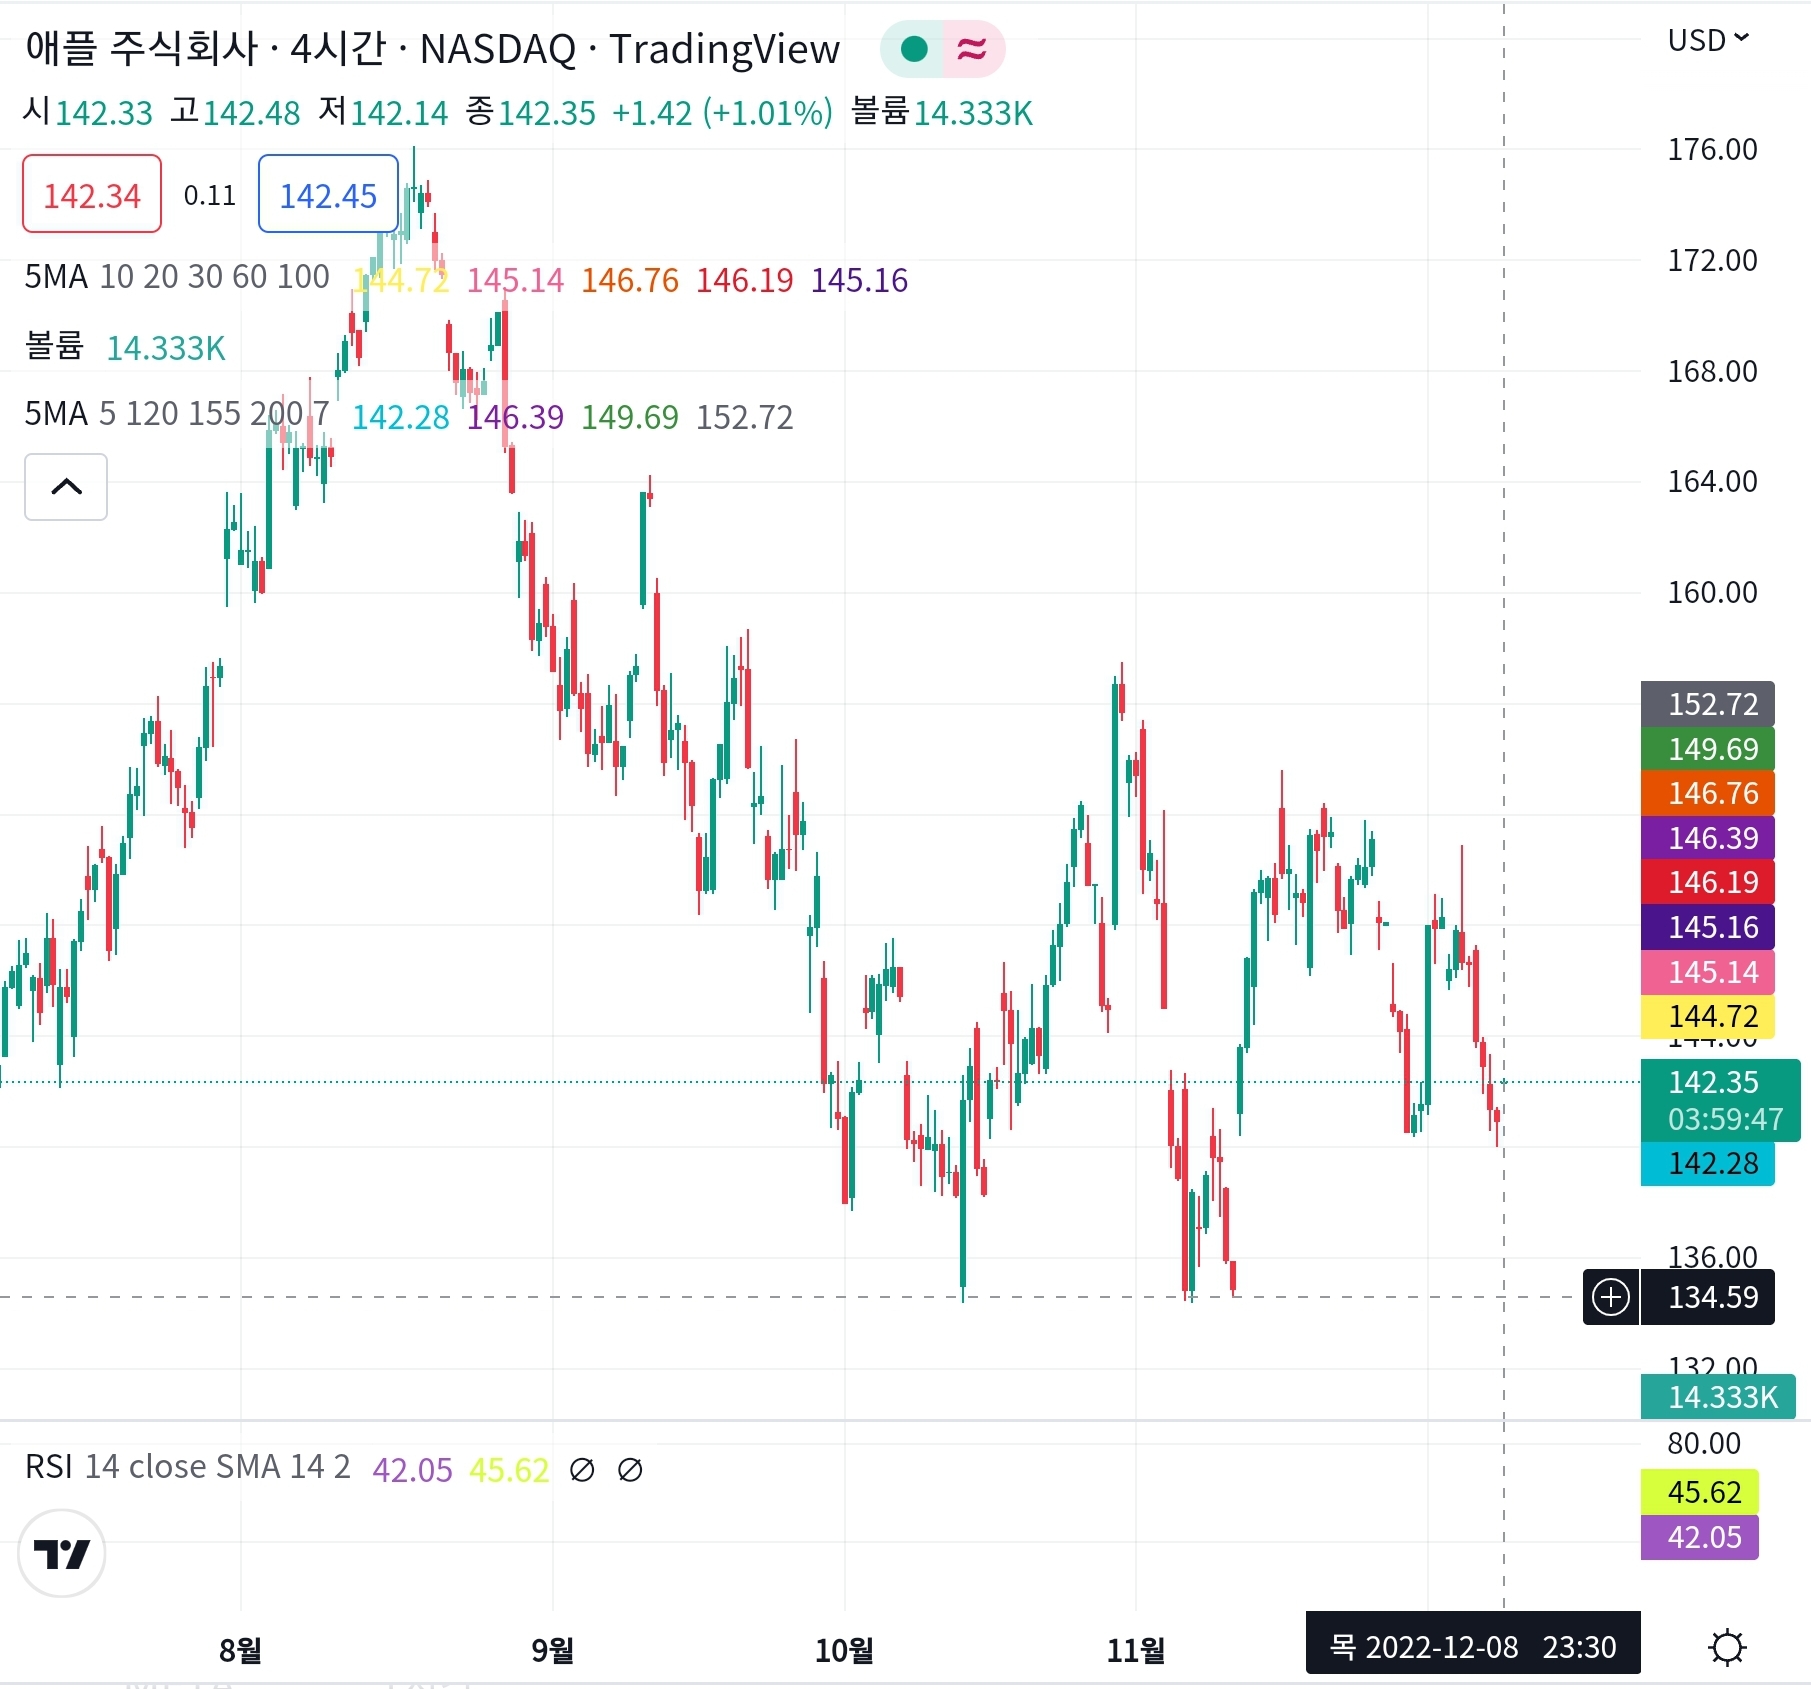Click the 145.16 dark purple price axis label
The width and height of the screenshot is (1811, 1689).
click(x=1708, y=927)
